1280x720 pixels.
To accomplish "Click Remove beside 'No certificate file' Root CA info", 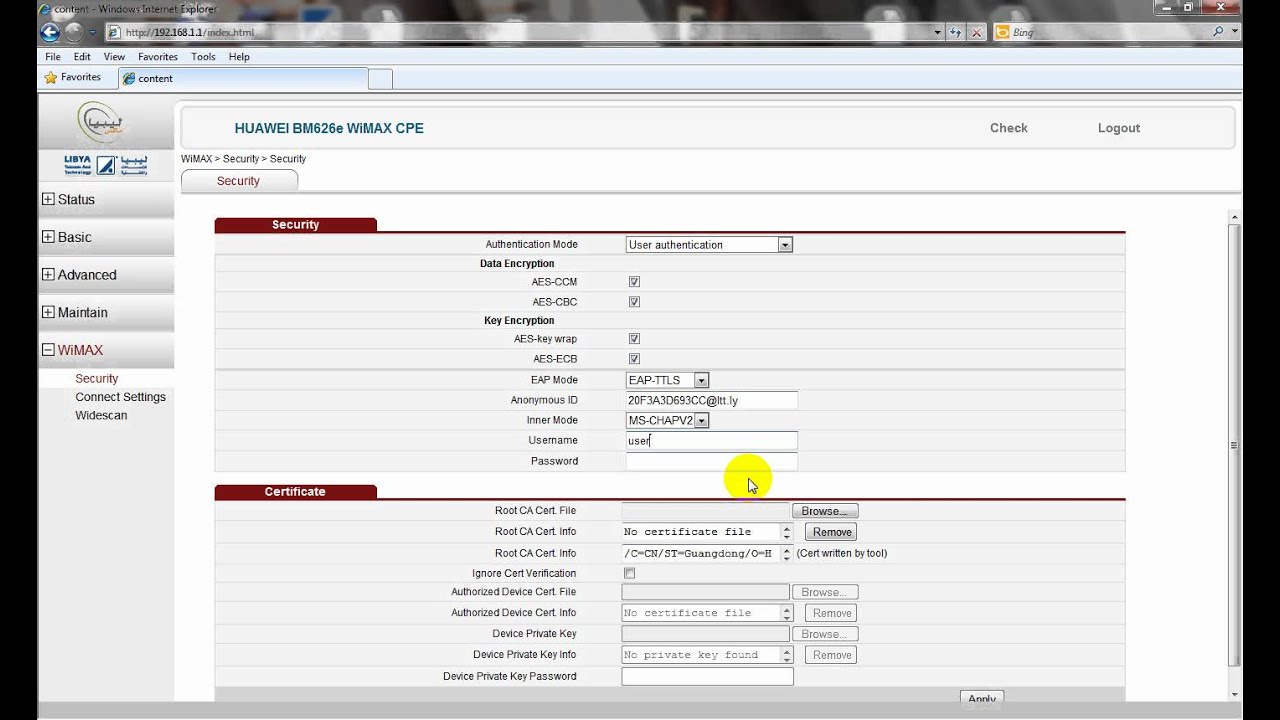I will click(x=832, y=532).
